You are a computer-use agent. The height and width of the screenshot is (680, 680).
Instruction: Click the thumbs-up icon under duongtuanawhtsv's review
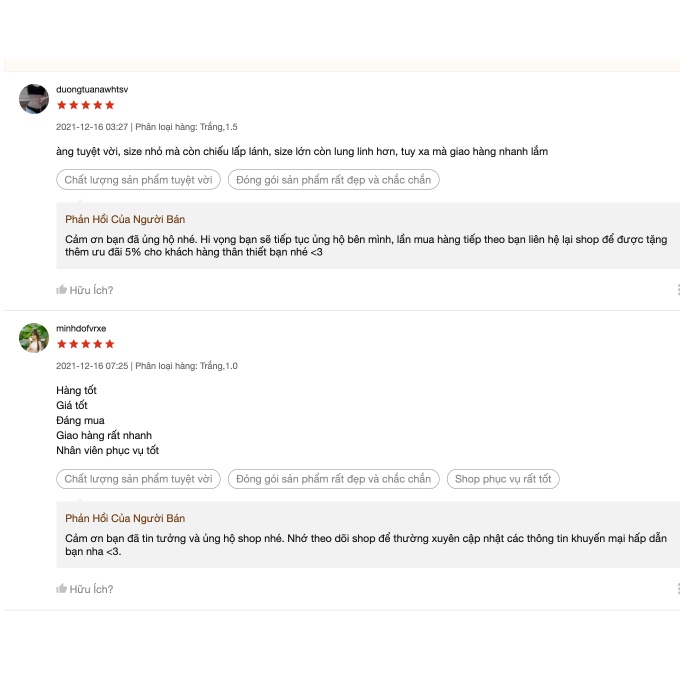[62, 290]
